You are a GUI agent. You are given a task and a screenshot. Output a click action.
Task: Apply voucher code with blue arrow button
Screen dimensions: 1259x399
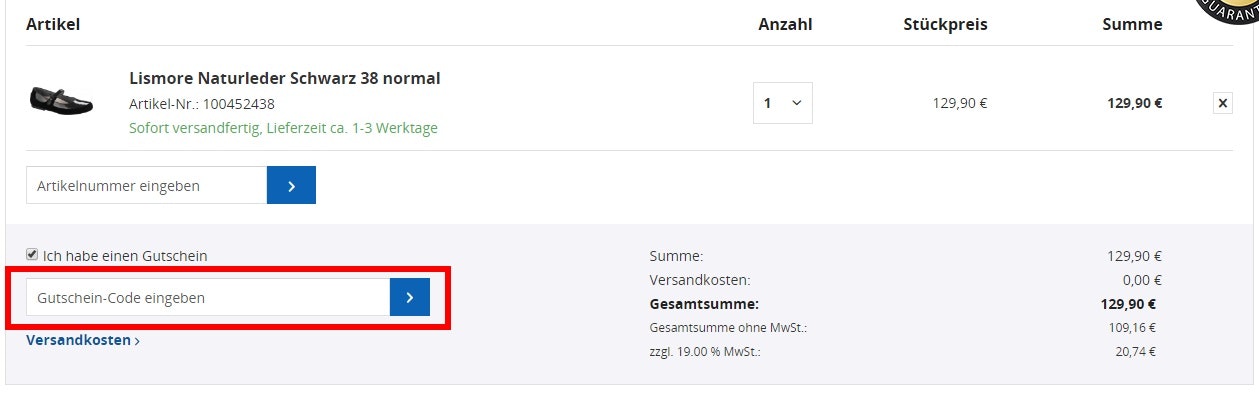tap(410, 297)
